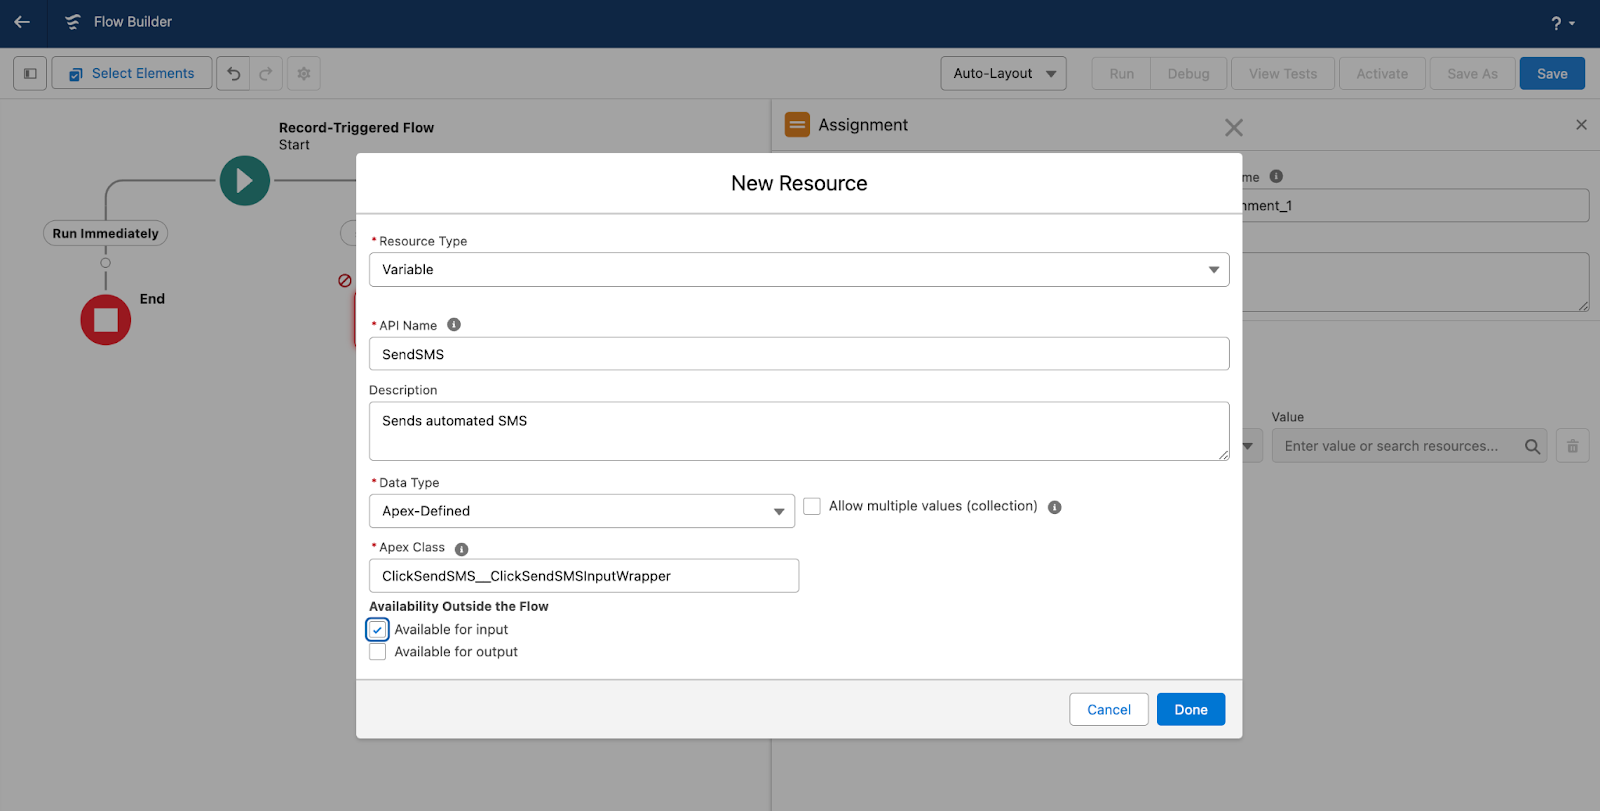
Task: Click the Description text area
Action: click(x=799, y=431)
